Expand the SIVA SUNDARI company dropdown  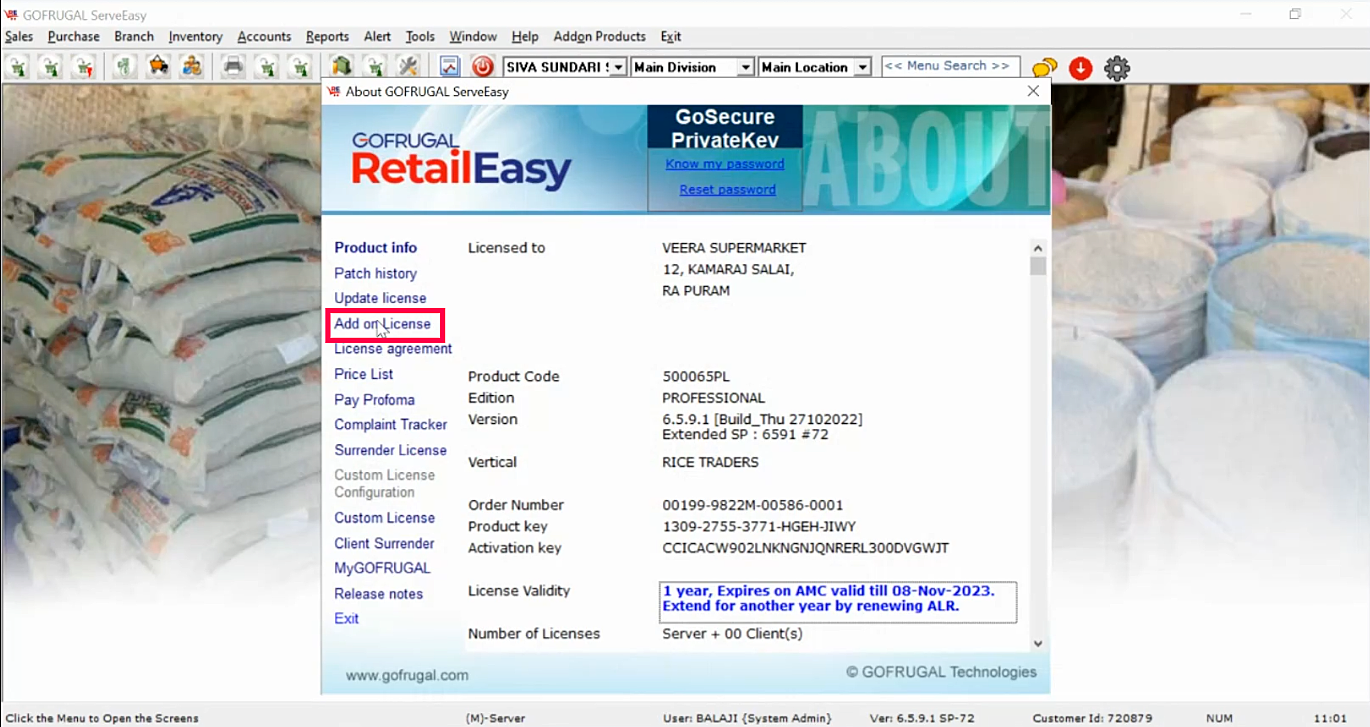pyautogui.click(x=618, y=67)
